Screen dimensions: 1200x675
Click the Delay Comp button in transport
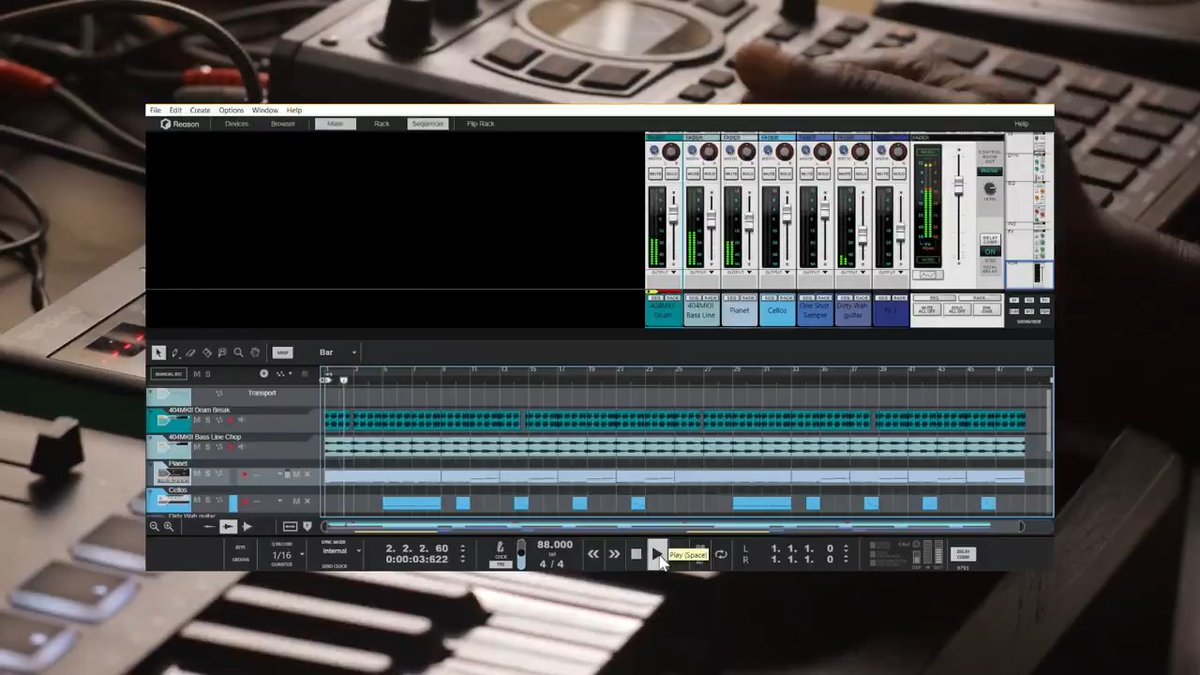pyautogui.click(x=964, y=553)
